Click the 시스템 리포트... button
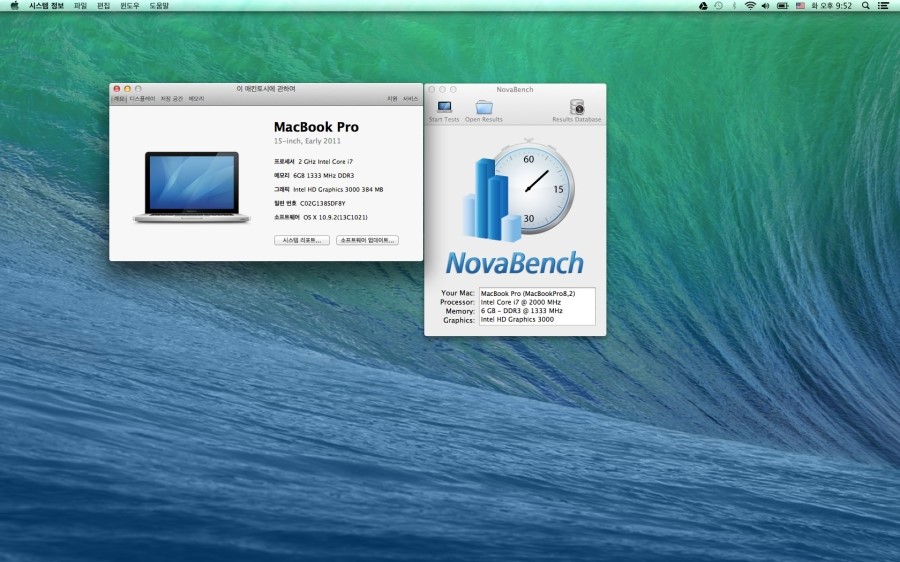The height and width of the screenshot is (562, 900). (302, 240)
